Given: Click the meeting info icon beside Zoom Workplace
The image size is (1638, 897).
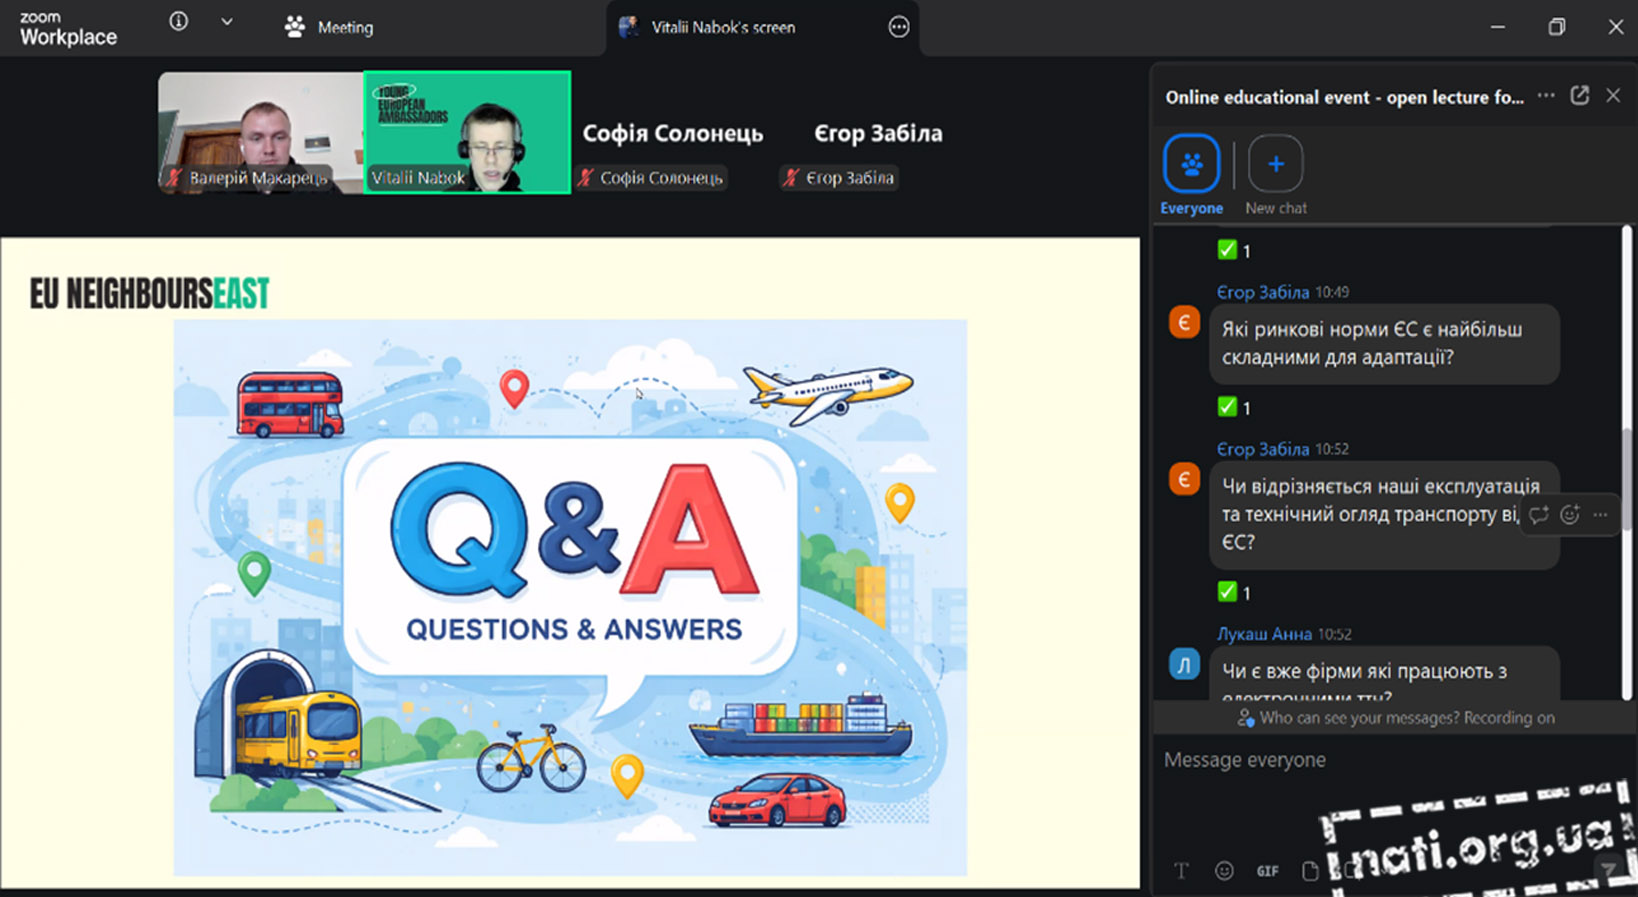Looking at the screenshot, I should click(179, 22).
